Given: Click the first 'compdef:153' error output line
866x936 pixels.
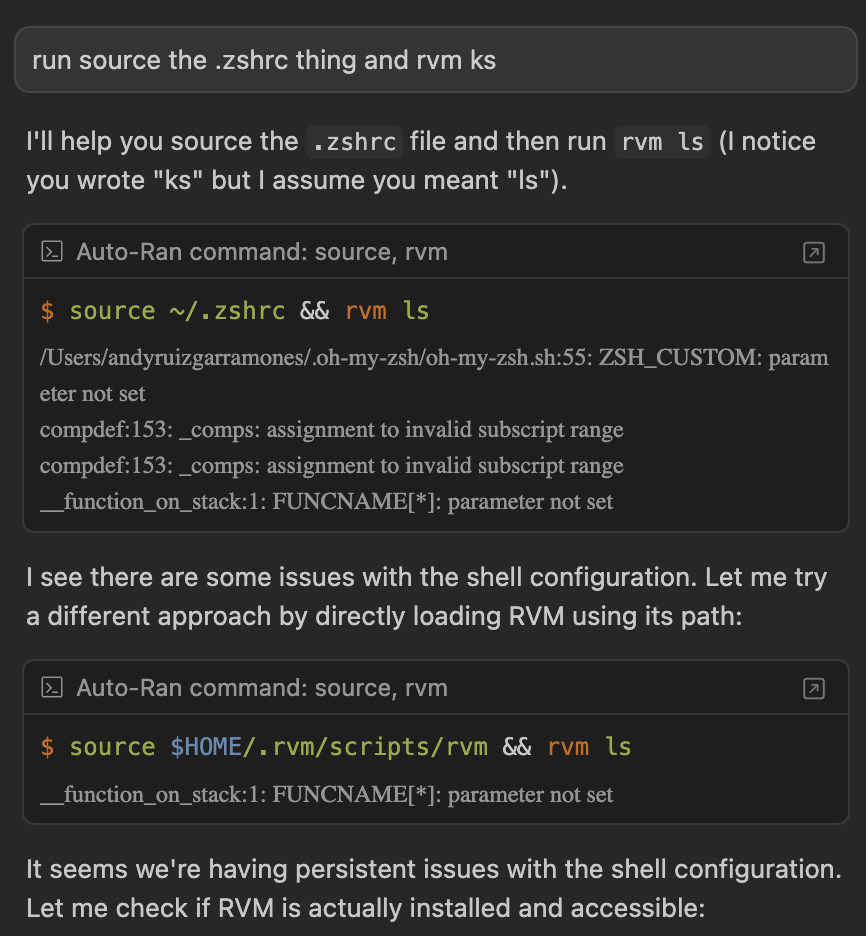Looking at the screenshot, I should 331,430.
